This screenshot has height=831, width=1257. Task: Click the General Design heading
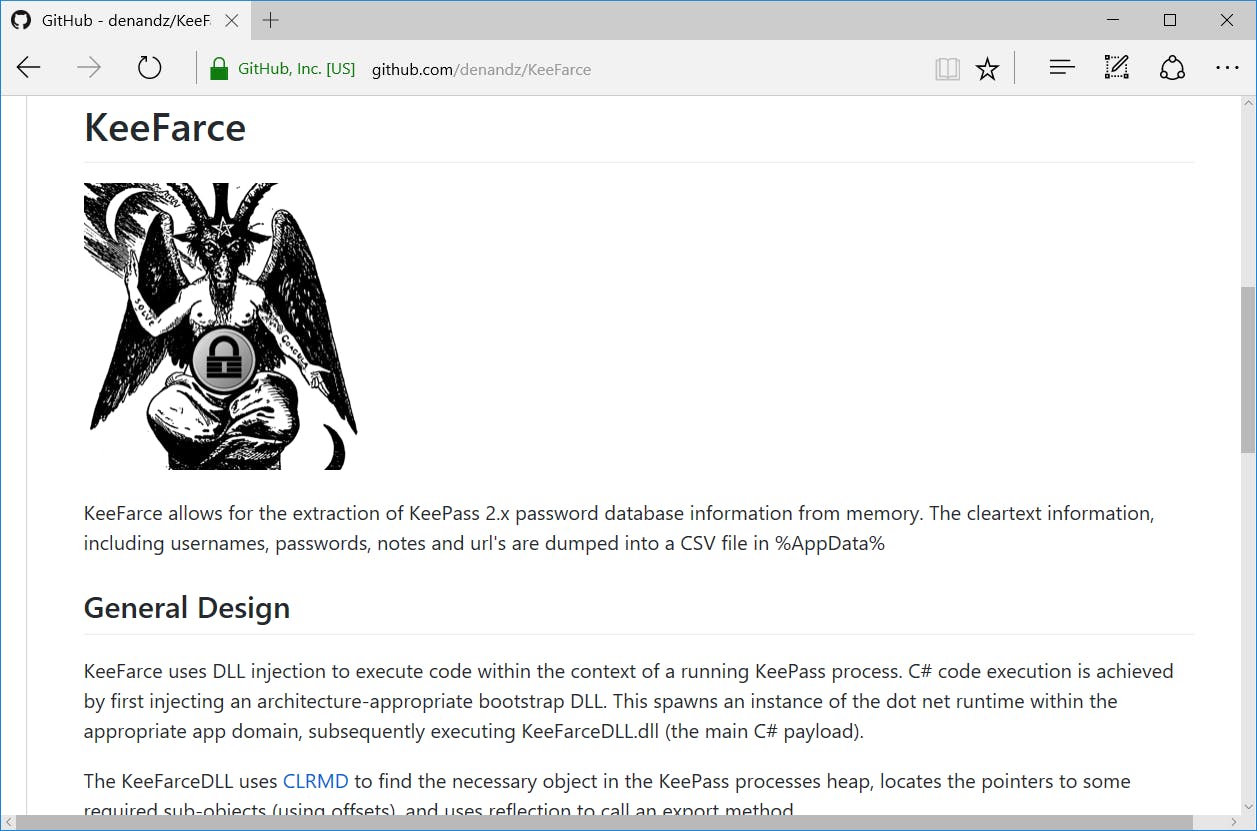tap(187, 607)
